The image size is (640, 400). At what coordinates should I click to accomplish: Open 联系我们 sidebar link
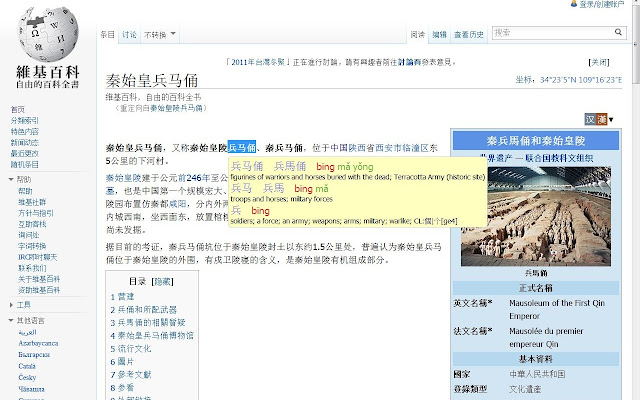(x=32, y=268)
